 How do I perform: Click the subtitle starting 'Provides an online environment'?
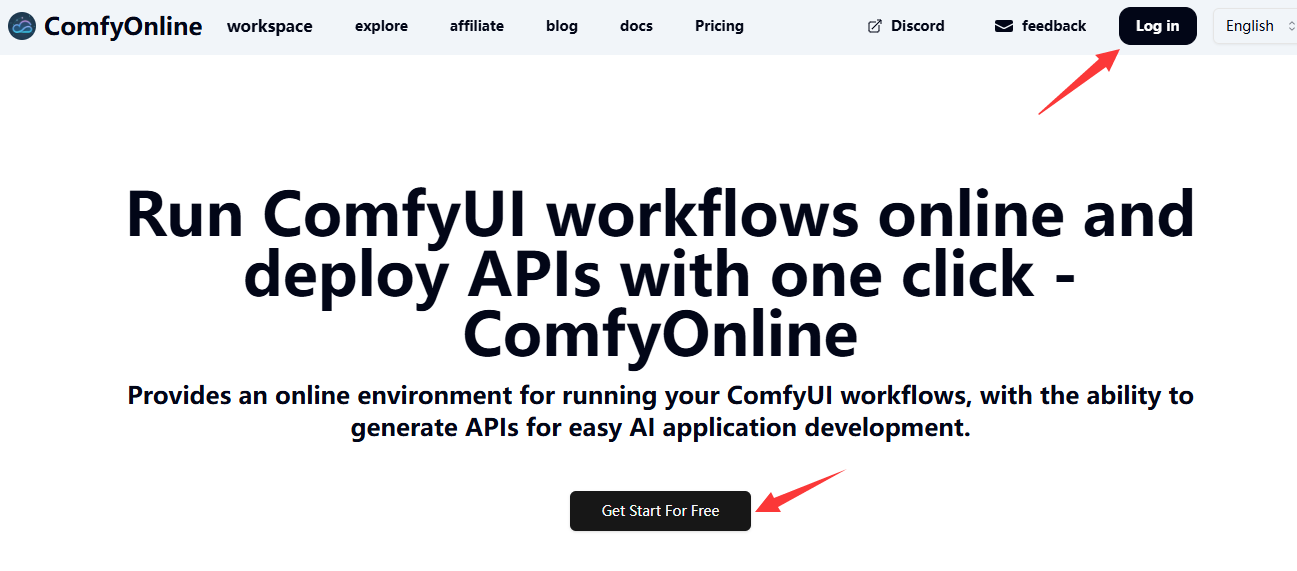pos(660,412)
